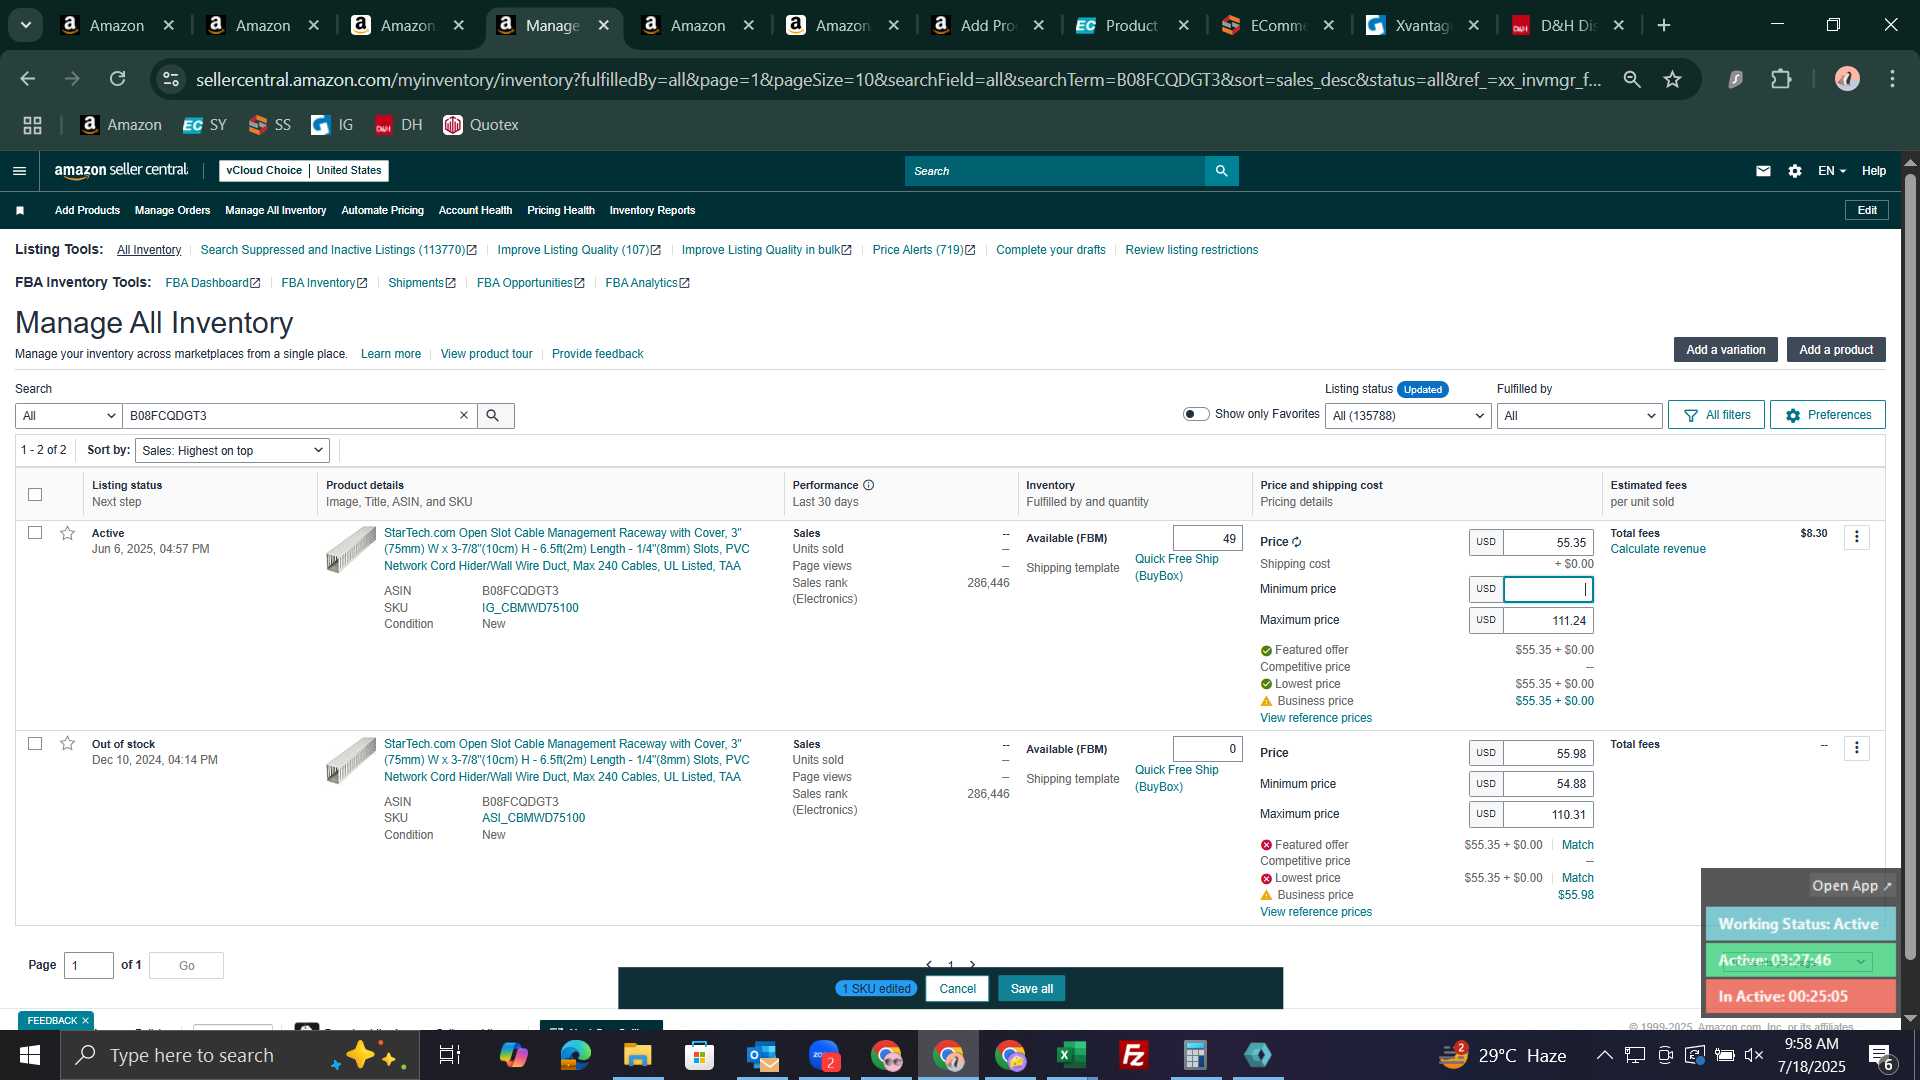Open the settings gear in Seller Central header

click(x=1795, y=171)
